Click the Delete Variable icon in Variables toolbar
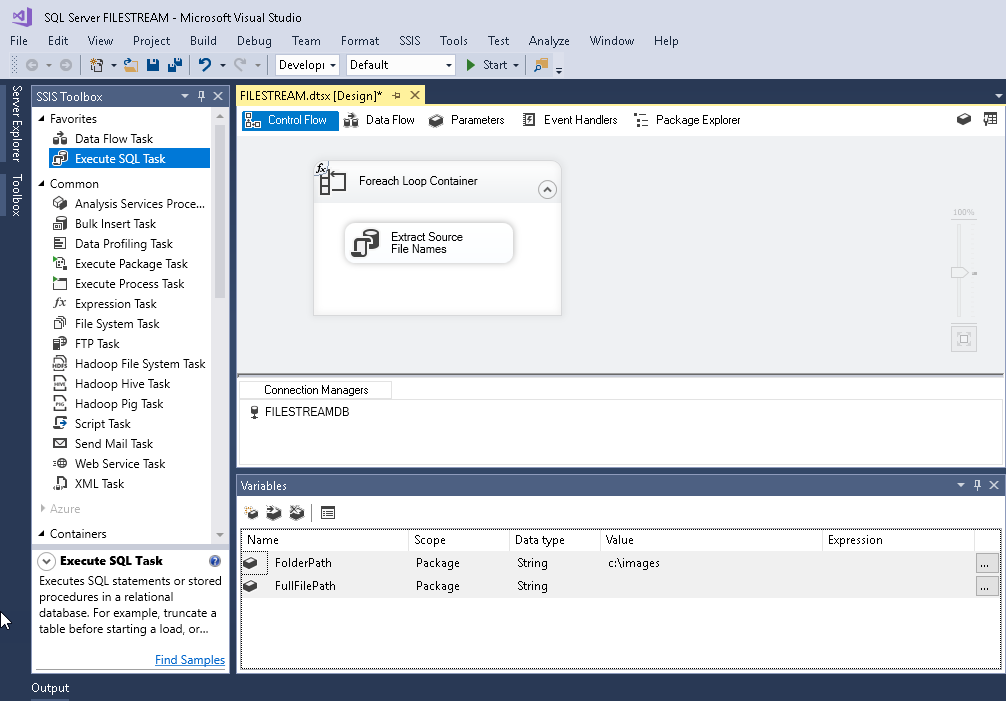 pos(296,513)
